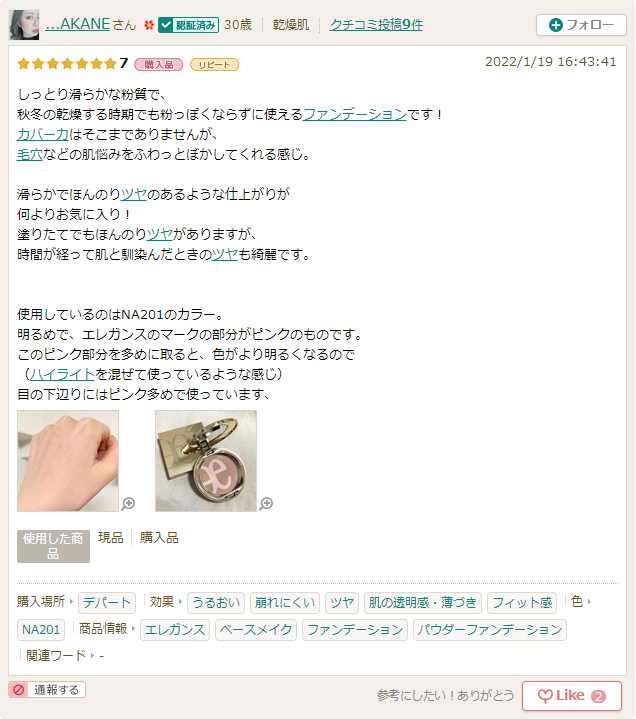Click the 購入品 pink badge near the stars
Image resolution: width=636 pixels, height=719 pixels.
click(x=159, y=65)
